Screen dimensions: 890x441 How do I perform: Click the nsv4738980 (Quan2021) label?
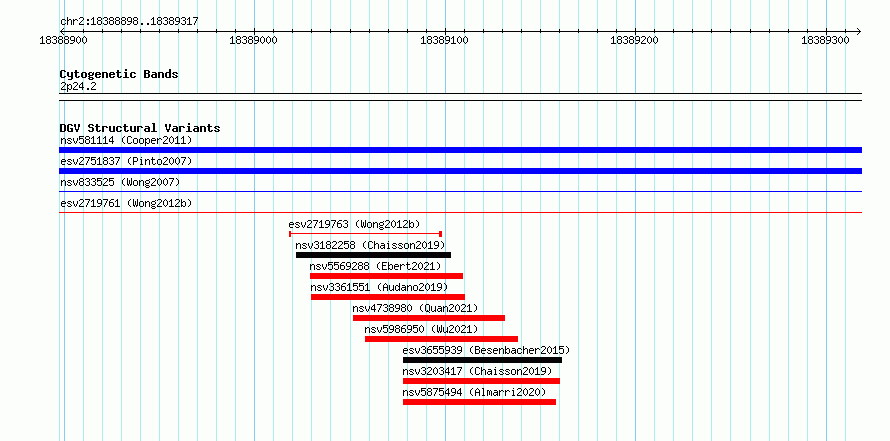415,308
